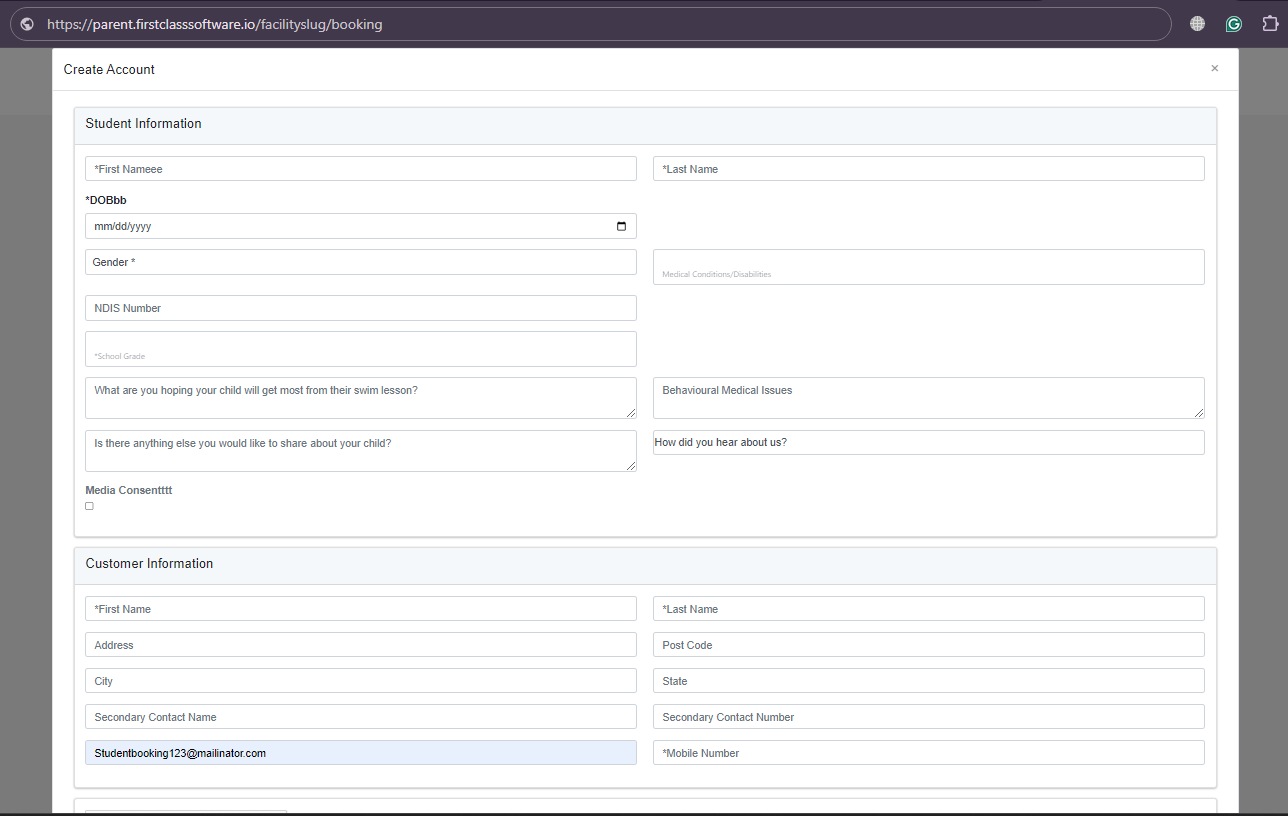This screenshot has height=816, width=1288.
Task: Open the translate globe icon in browser toolbar
Action: click(x=1197, y=24)
